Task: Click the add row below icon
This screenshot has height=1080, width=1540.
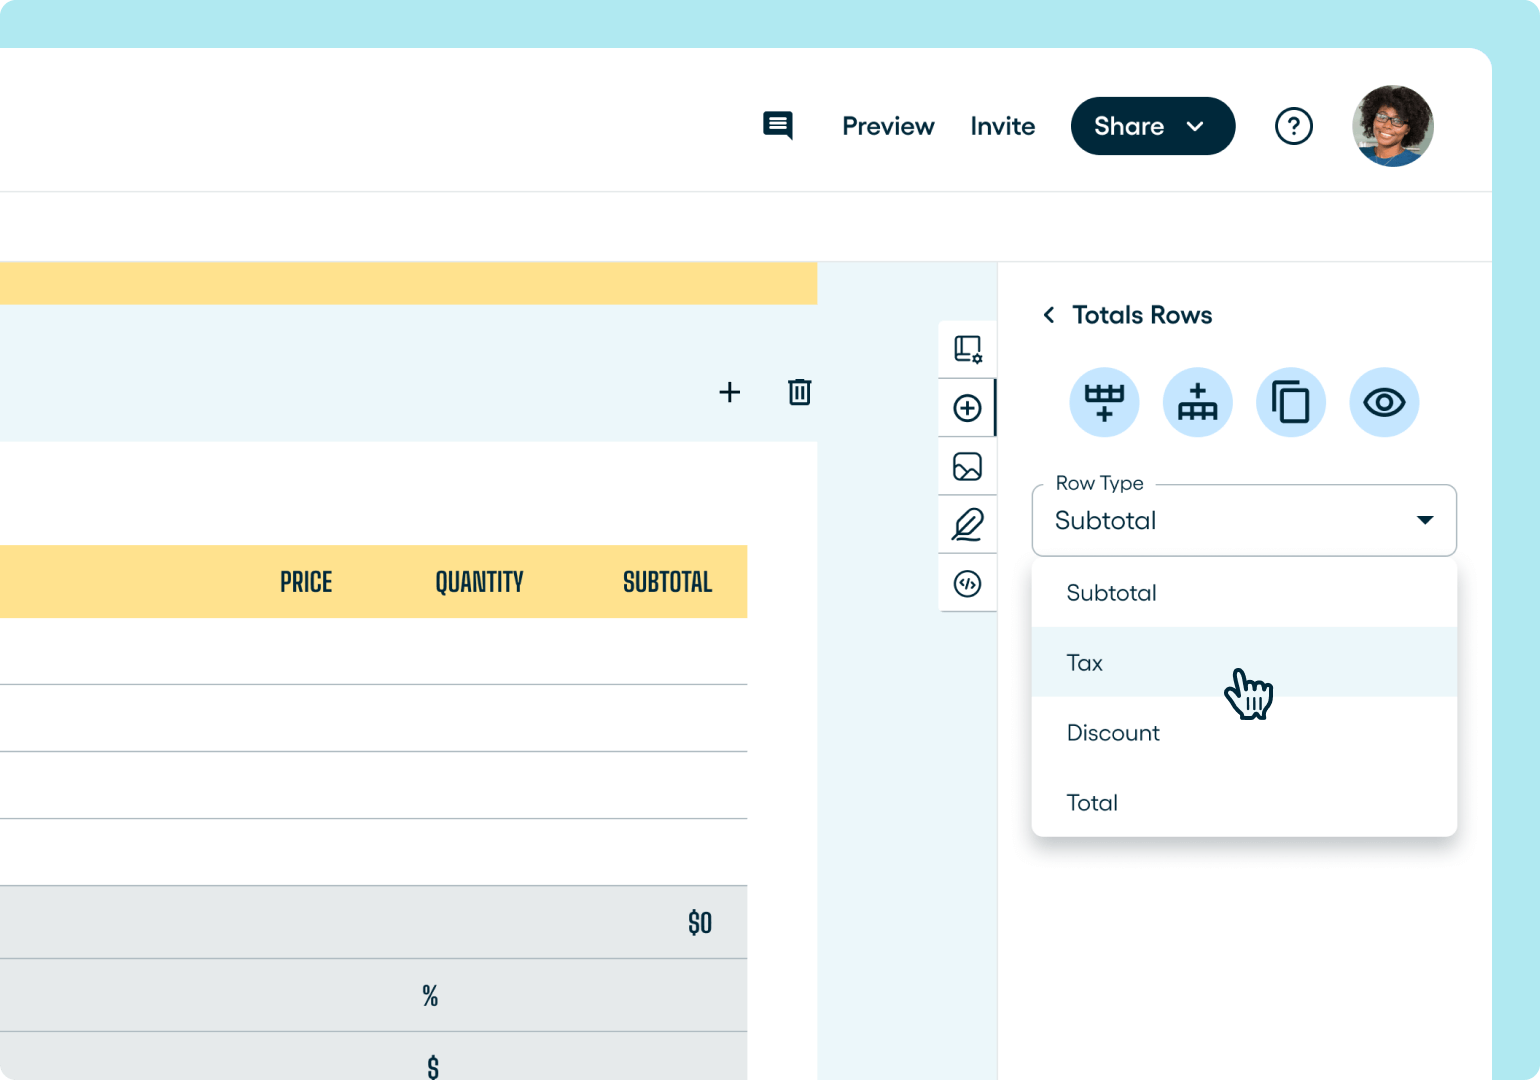Action: click(x=1104, y=402)
